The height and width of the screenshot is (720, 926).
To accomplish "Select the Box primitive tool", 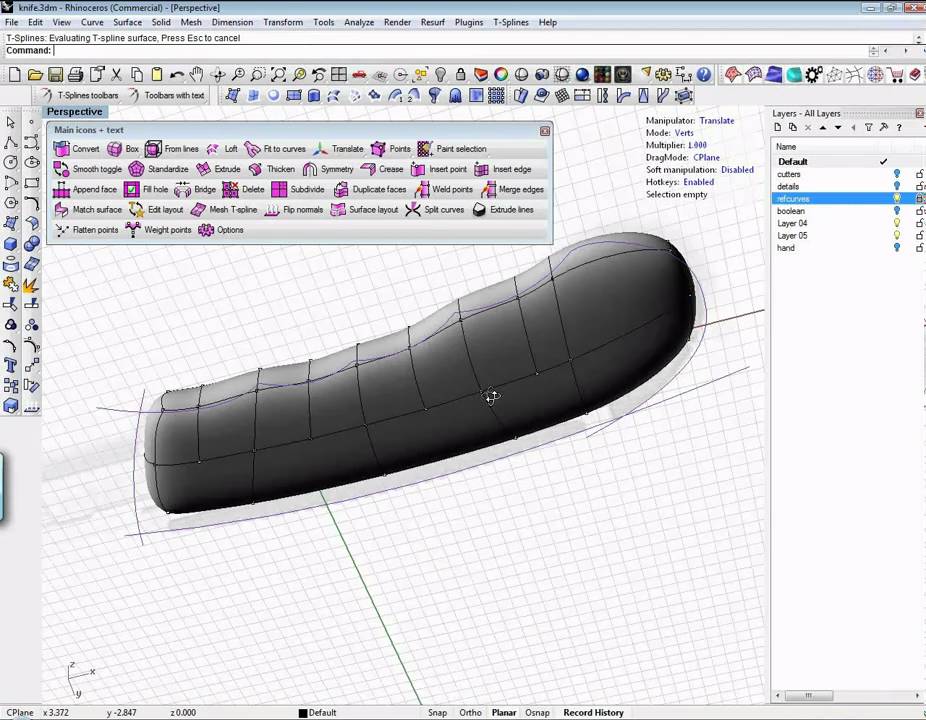I will click(x=123, y=149).
